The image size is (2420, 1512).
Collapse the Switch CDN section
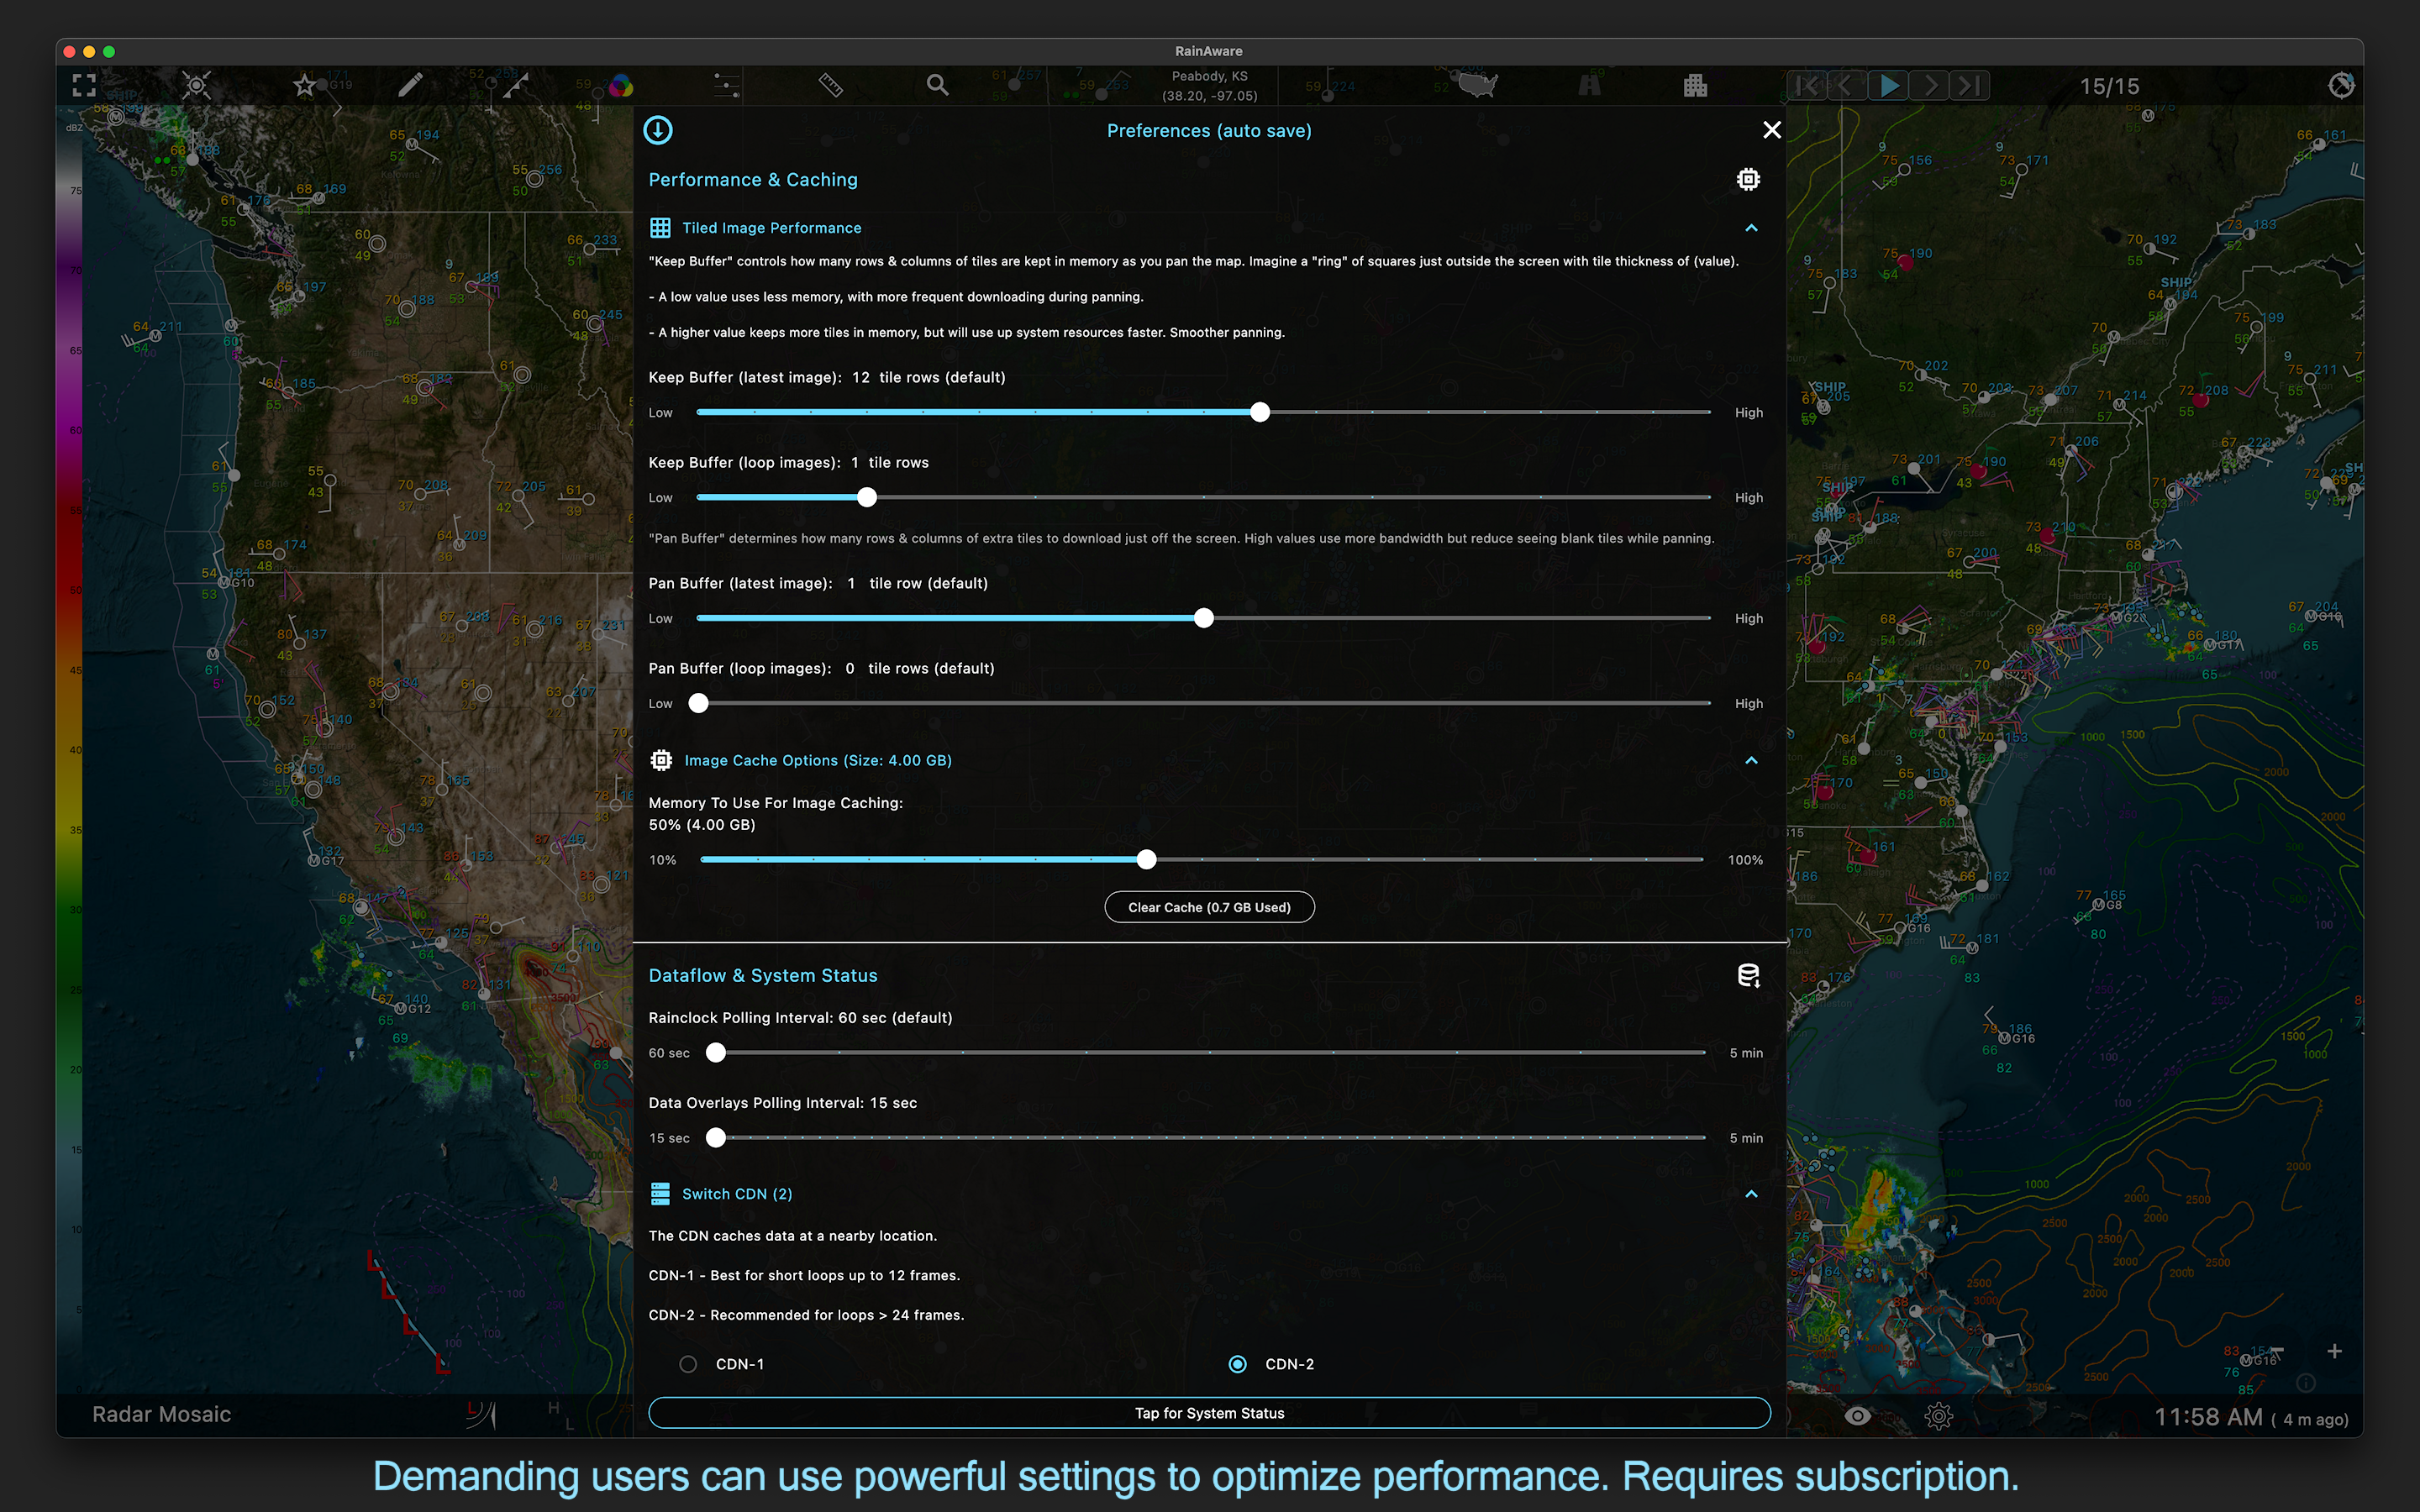1751,1194
